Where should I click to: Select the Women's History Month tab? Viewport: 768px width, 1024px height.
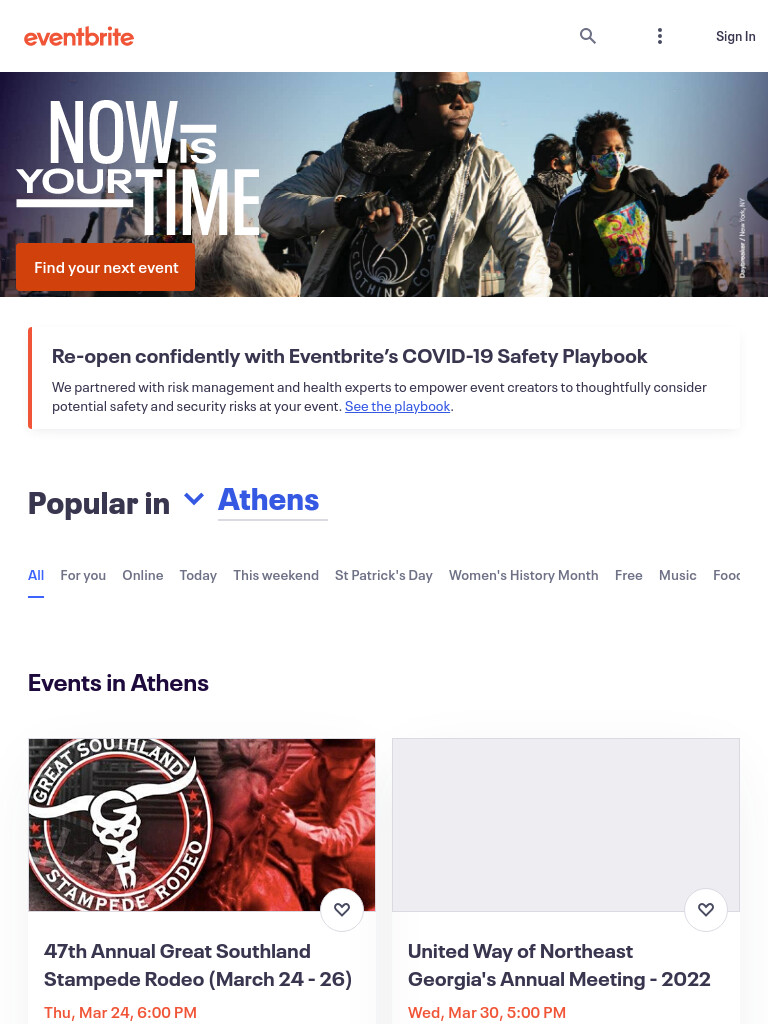click(523, 575)
